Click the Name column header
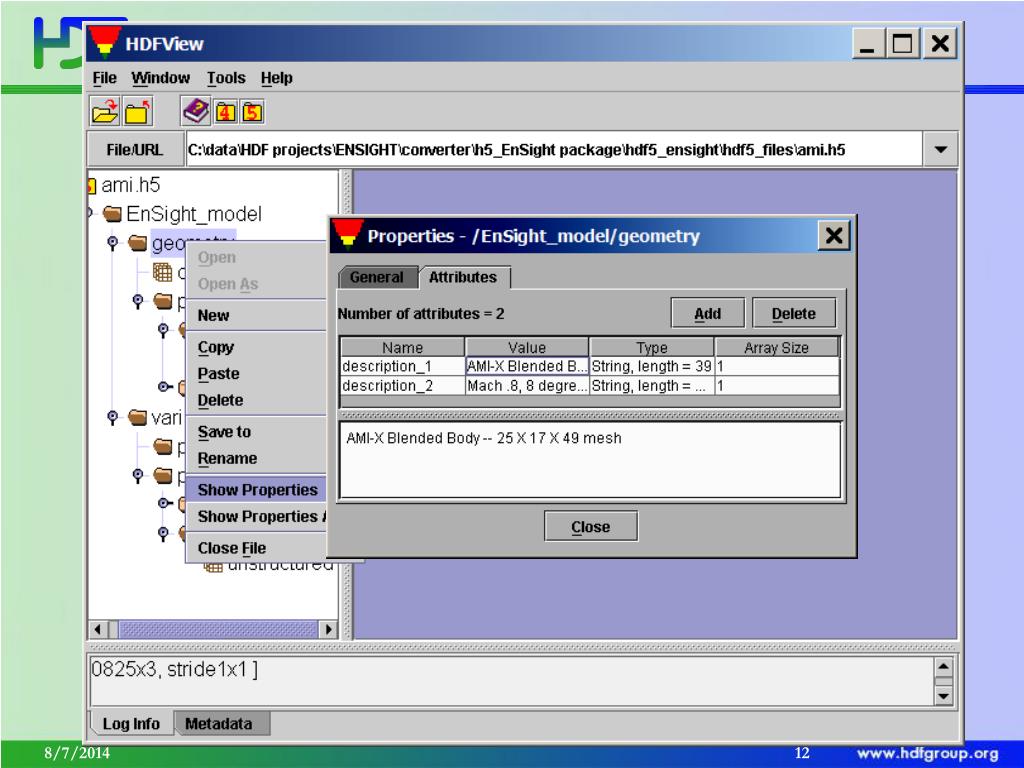1024x768 pixels. coord(402,347)
